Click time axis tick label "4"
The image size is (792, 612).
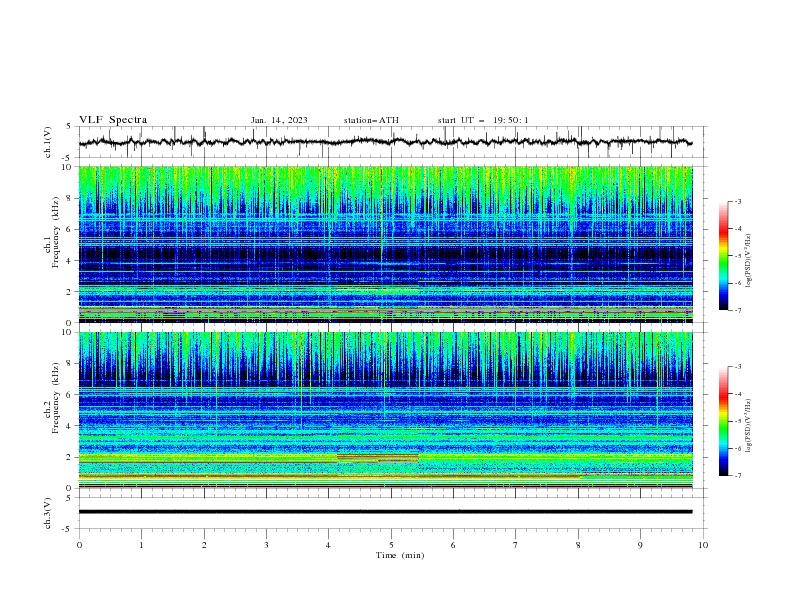(328, 545)
